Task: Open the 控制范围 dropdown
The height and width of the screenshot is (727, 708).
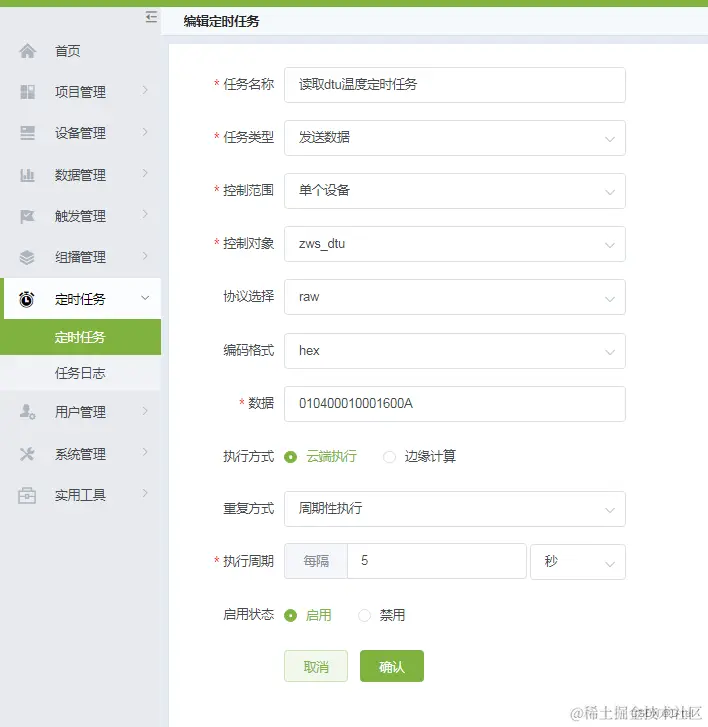Action: (455, 191)
